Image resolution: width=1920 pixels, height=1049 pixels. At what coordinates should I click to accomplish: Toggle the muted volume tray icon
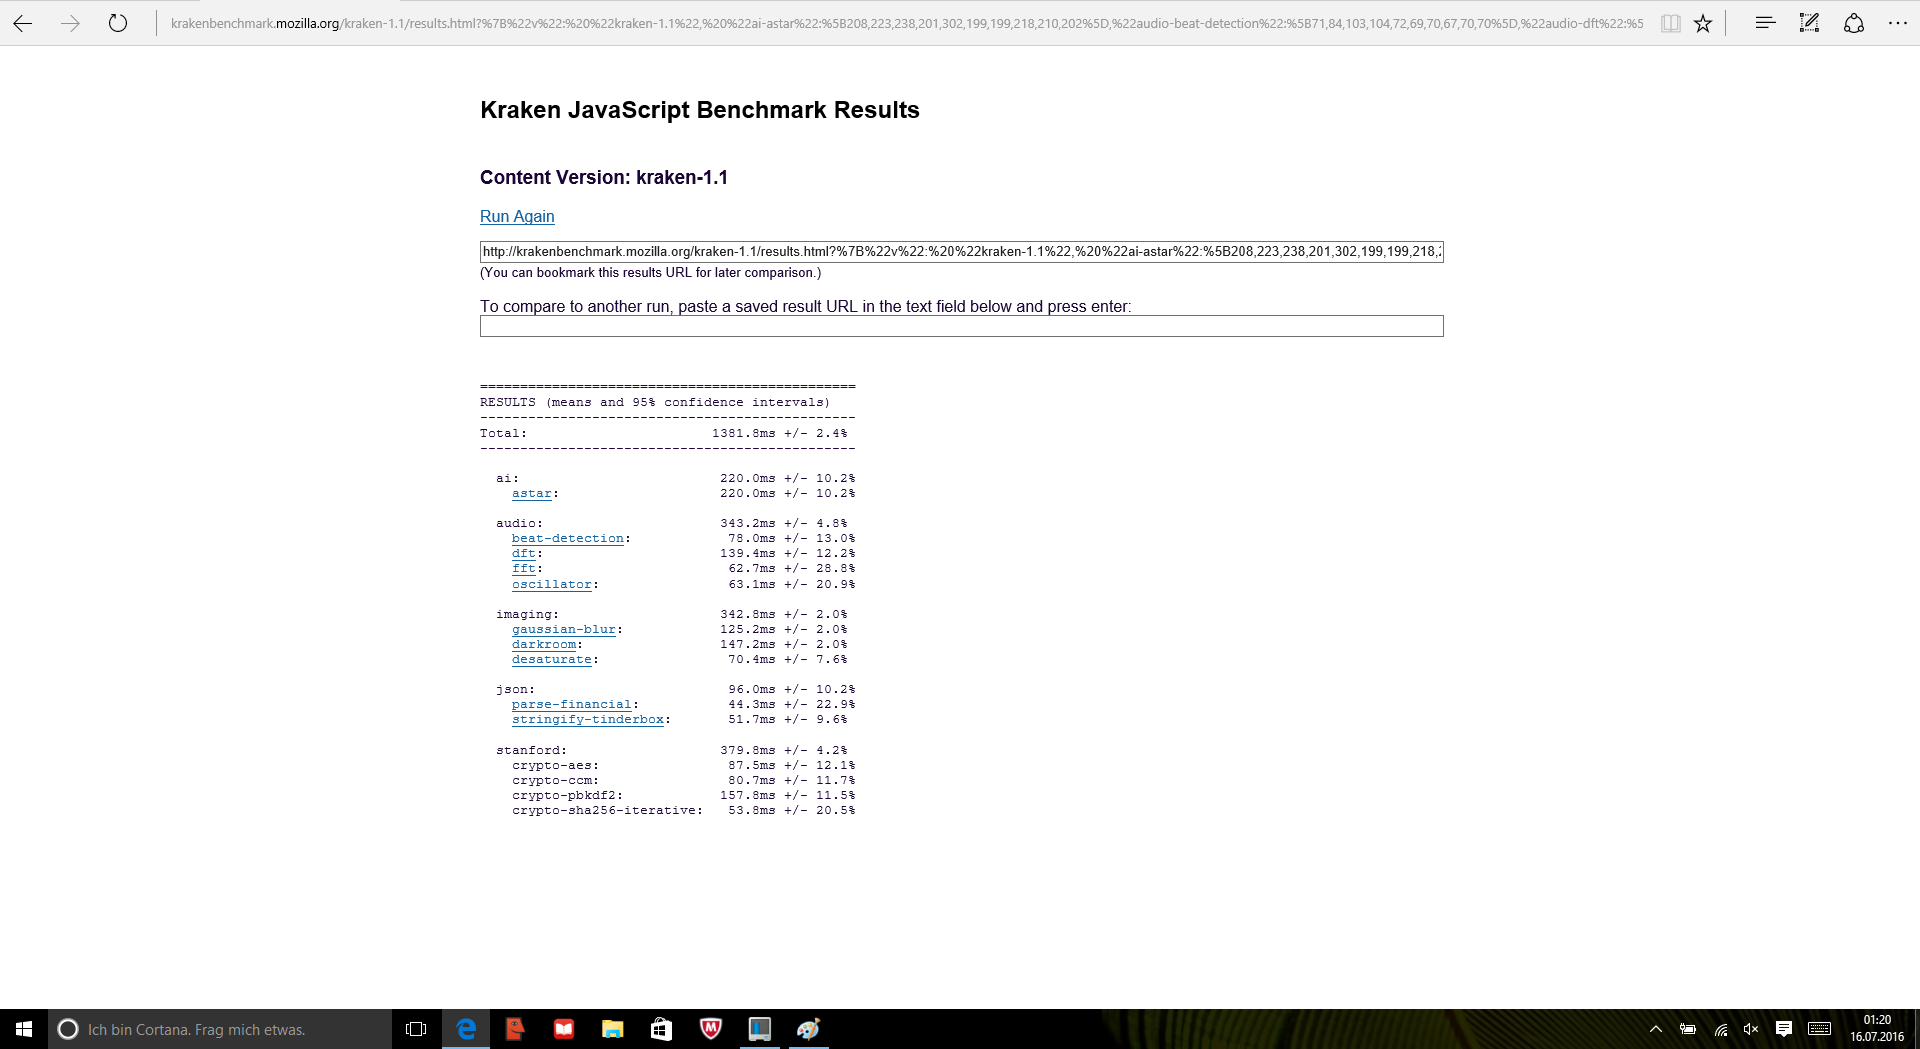coord(1751,1029)
